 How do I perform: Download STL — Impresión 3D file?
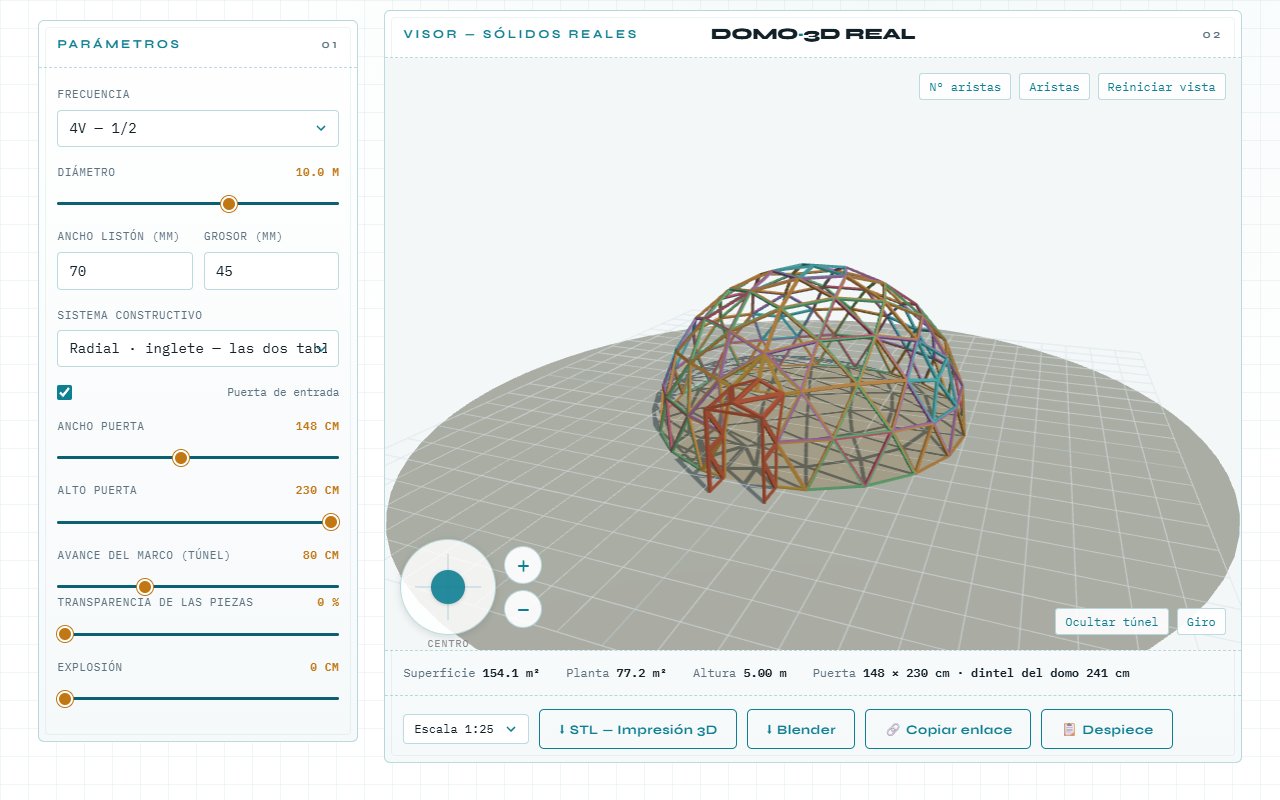click(638, 729)
